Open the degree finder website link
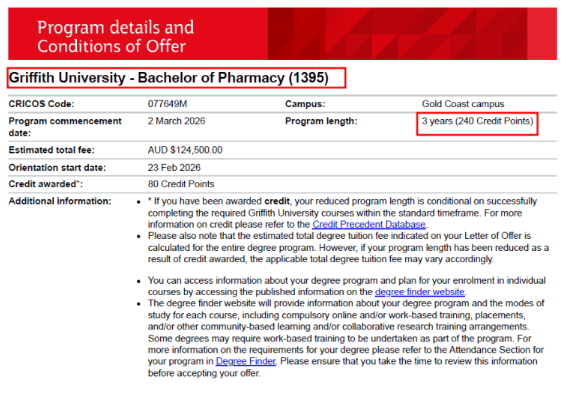Viewport: 563px width, 396px height. coord(420,292)
